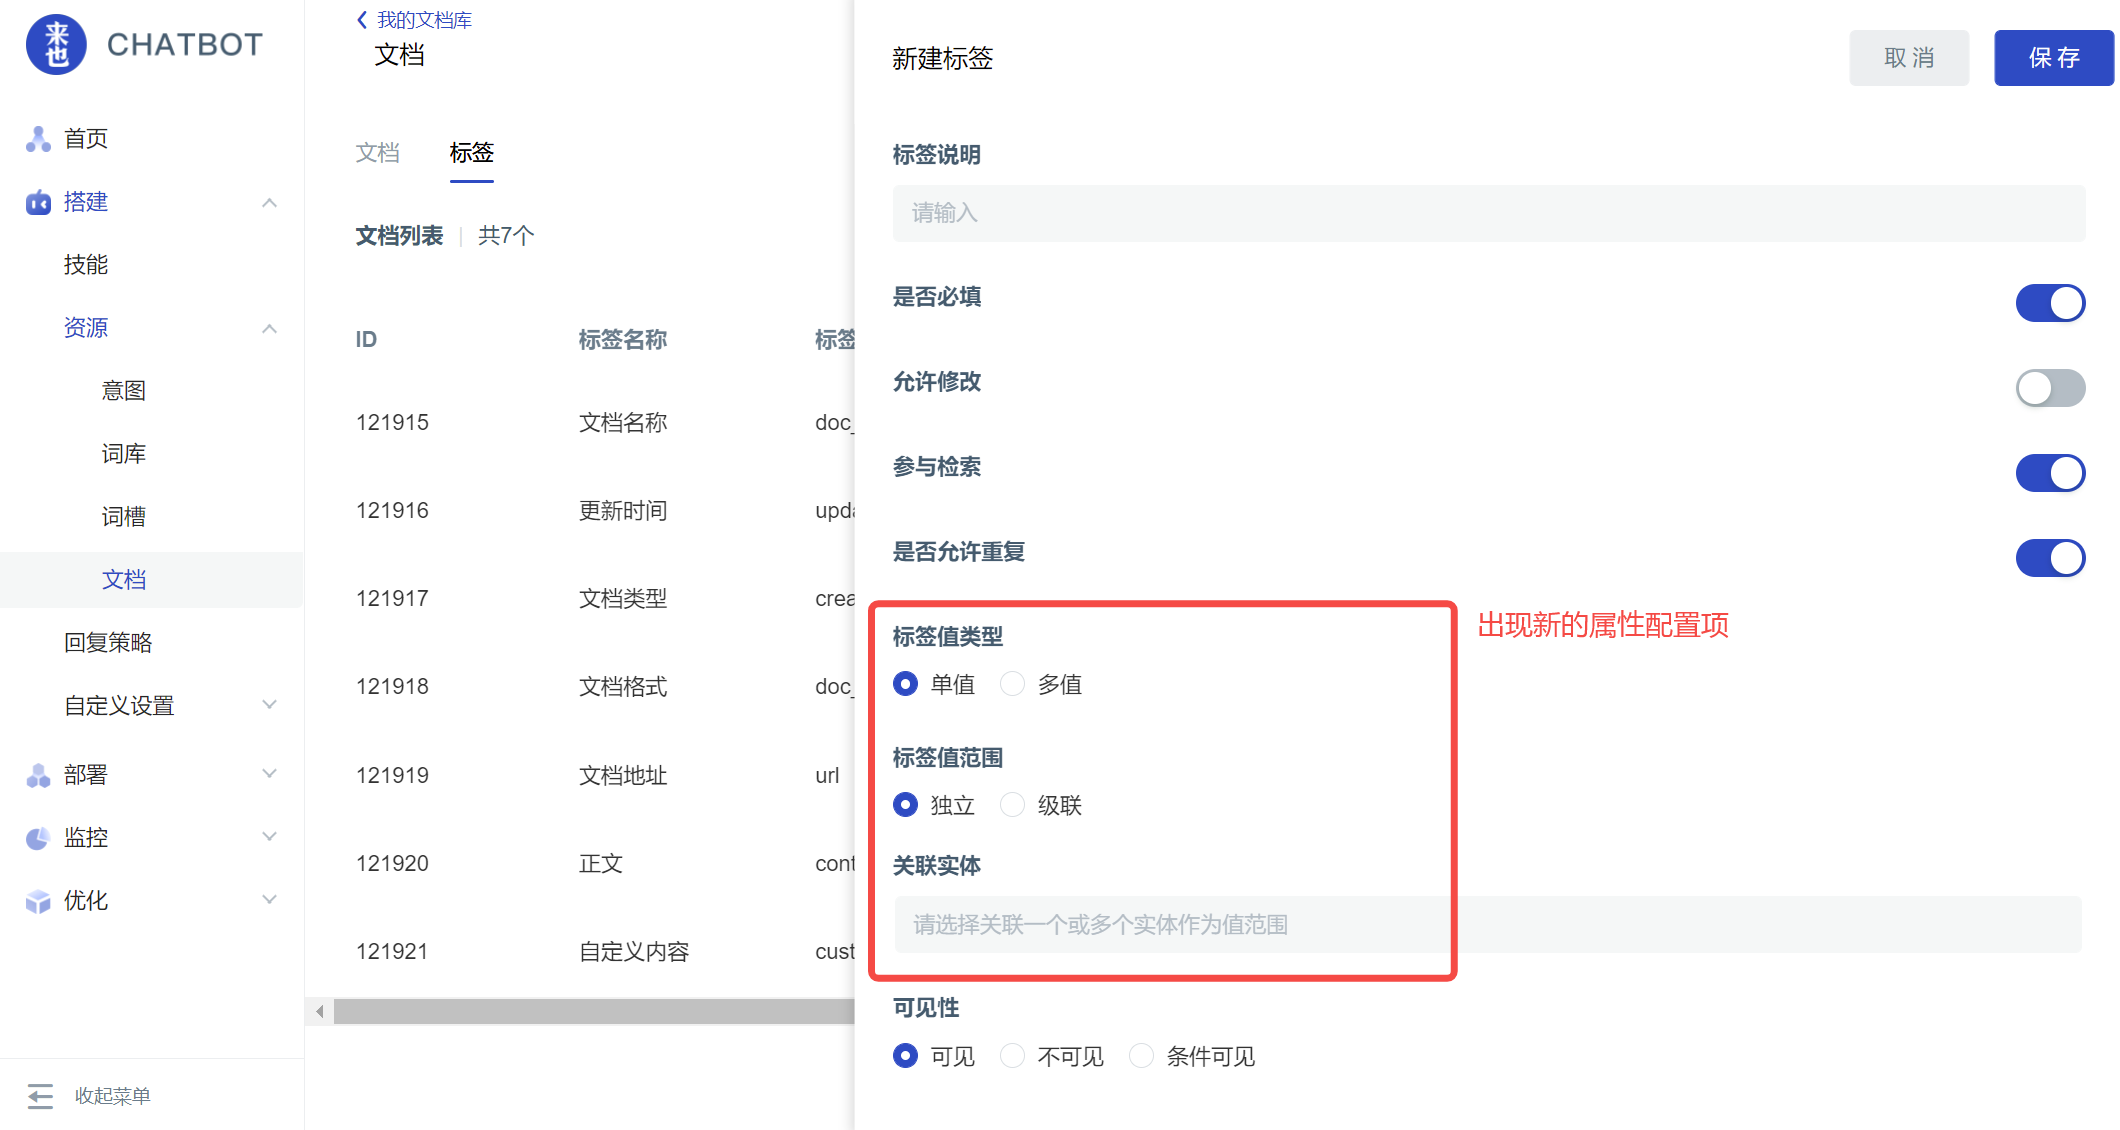Click the 首页 home icon

click(38, 139)
